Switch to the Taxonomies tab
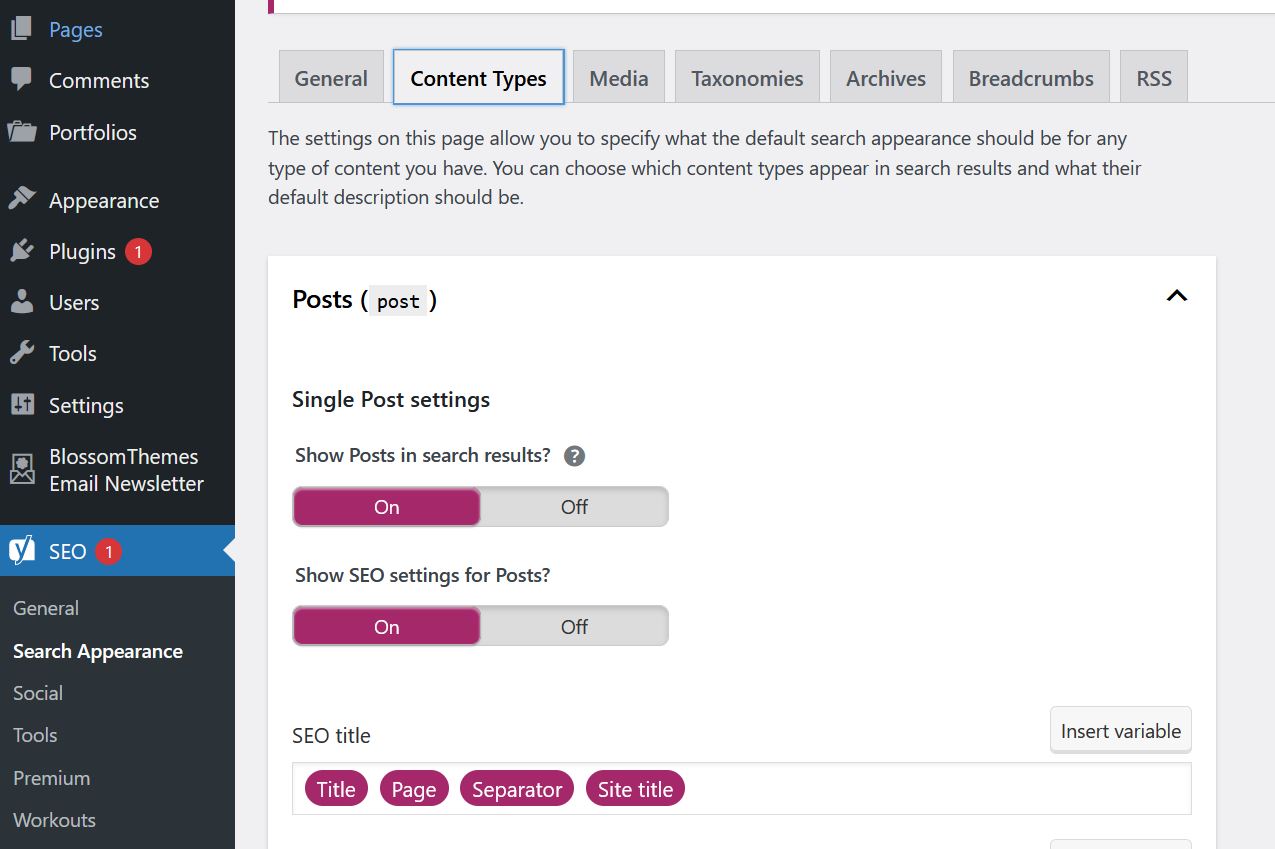 point(747,79)
